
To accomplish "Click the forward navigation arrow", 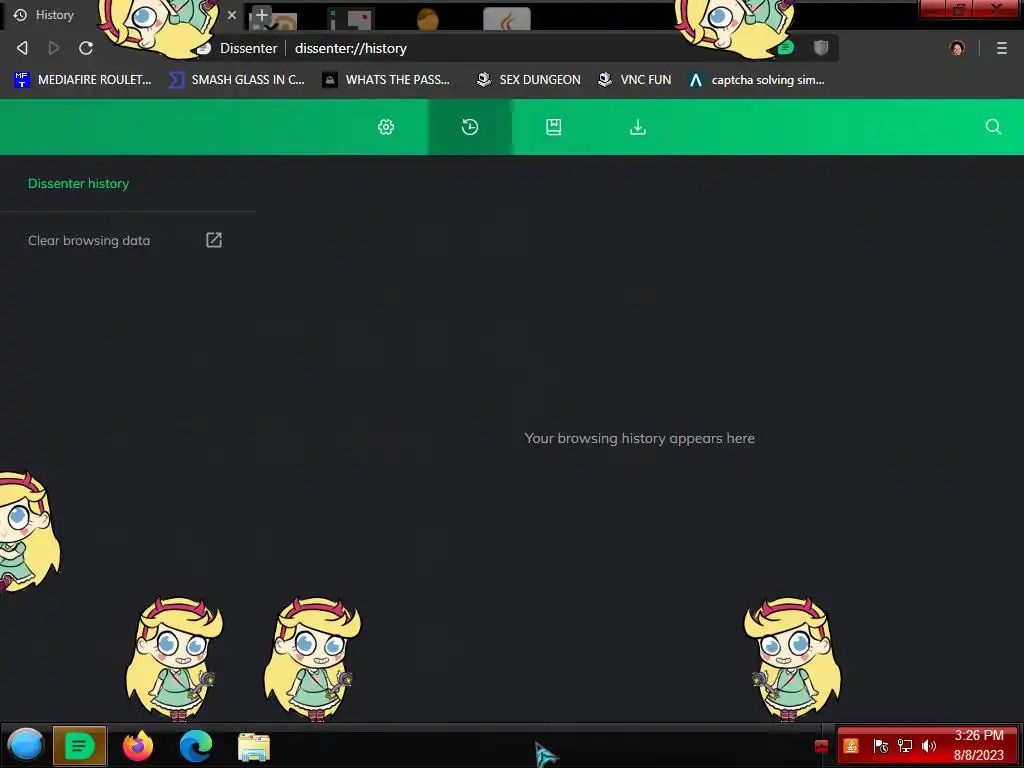I will [x=54, y=48].
